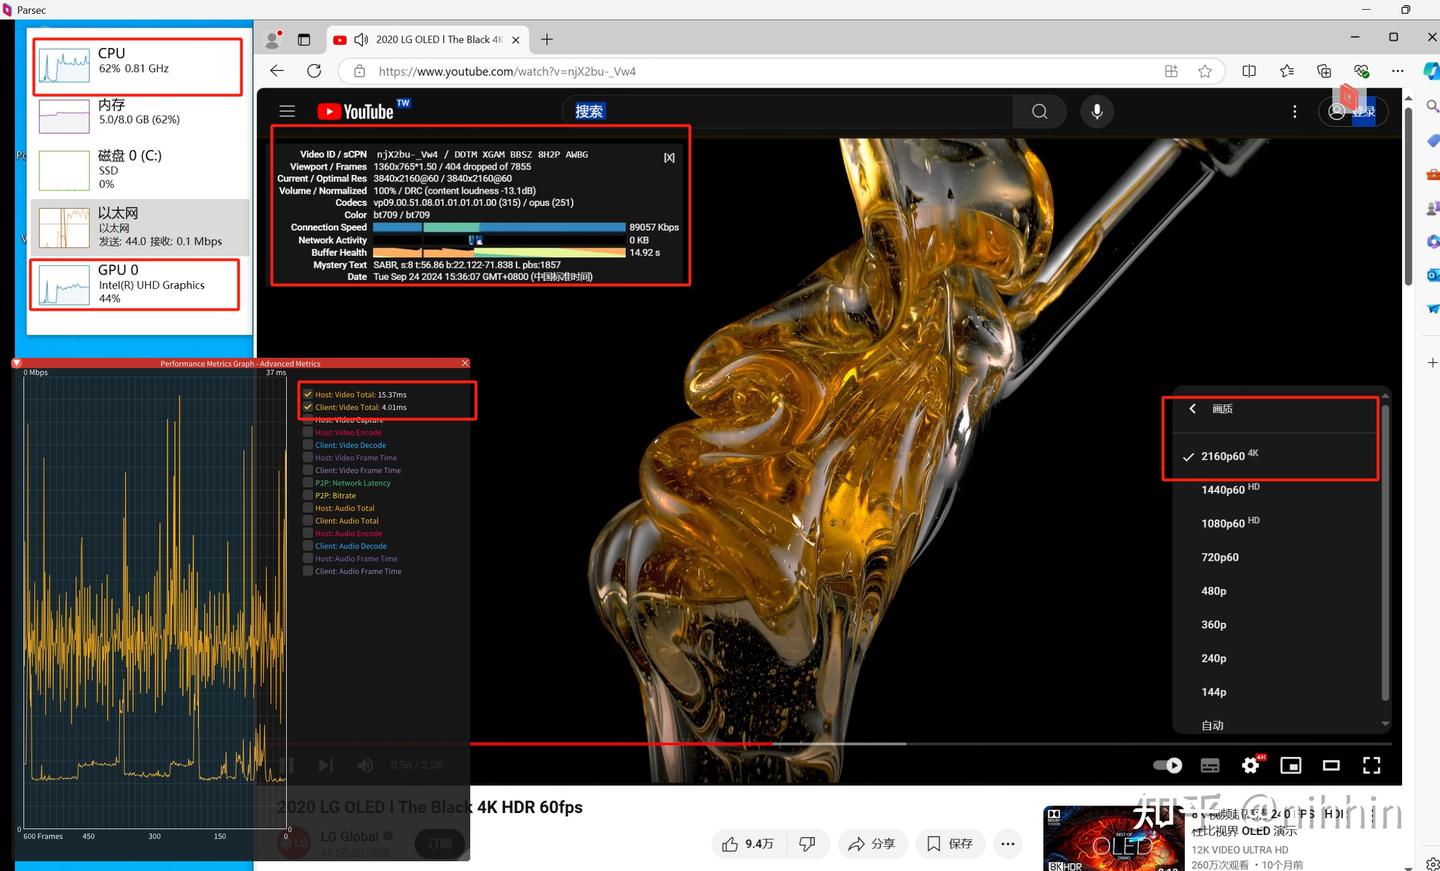Open Edge tab actions menu
The height and width of the screenshot is (871, 1440).
(x=304, y=40)
